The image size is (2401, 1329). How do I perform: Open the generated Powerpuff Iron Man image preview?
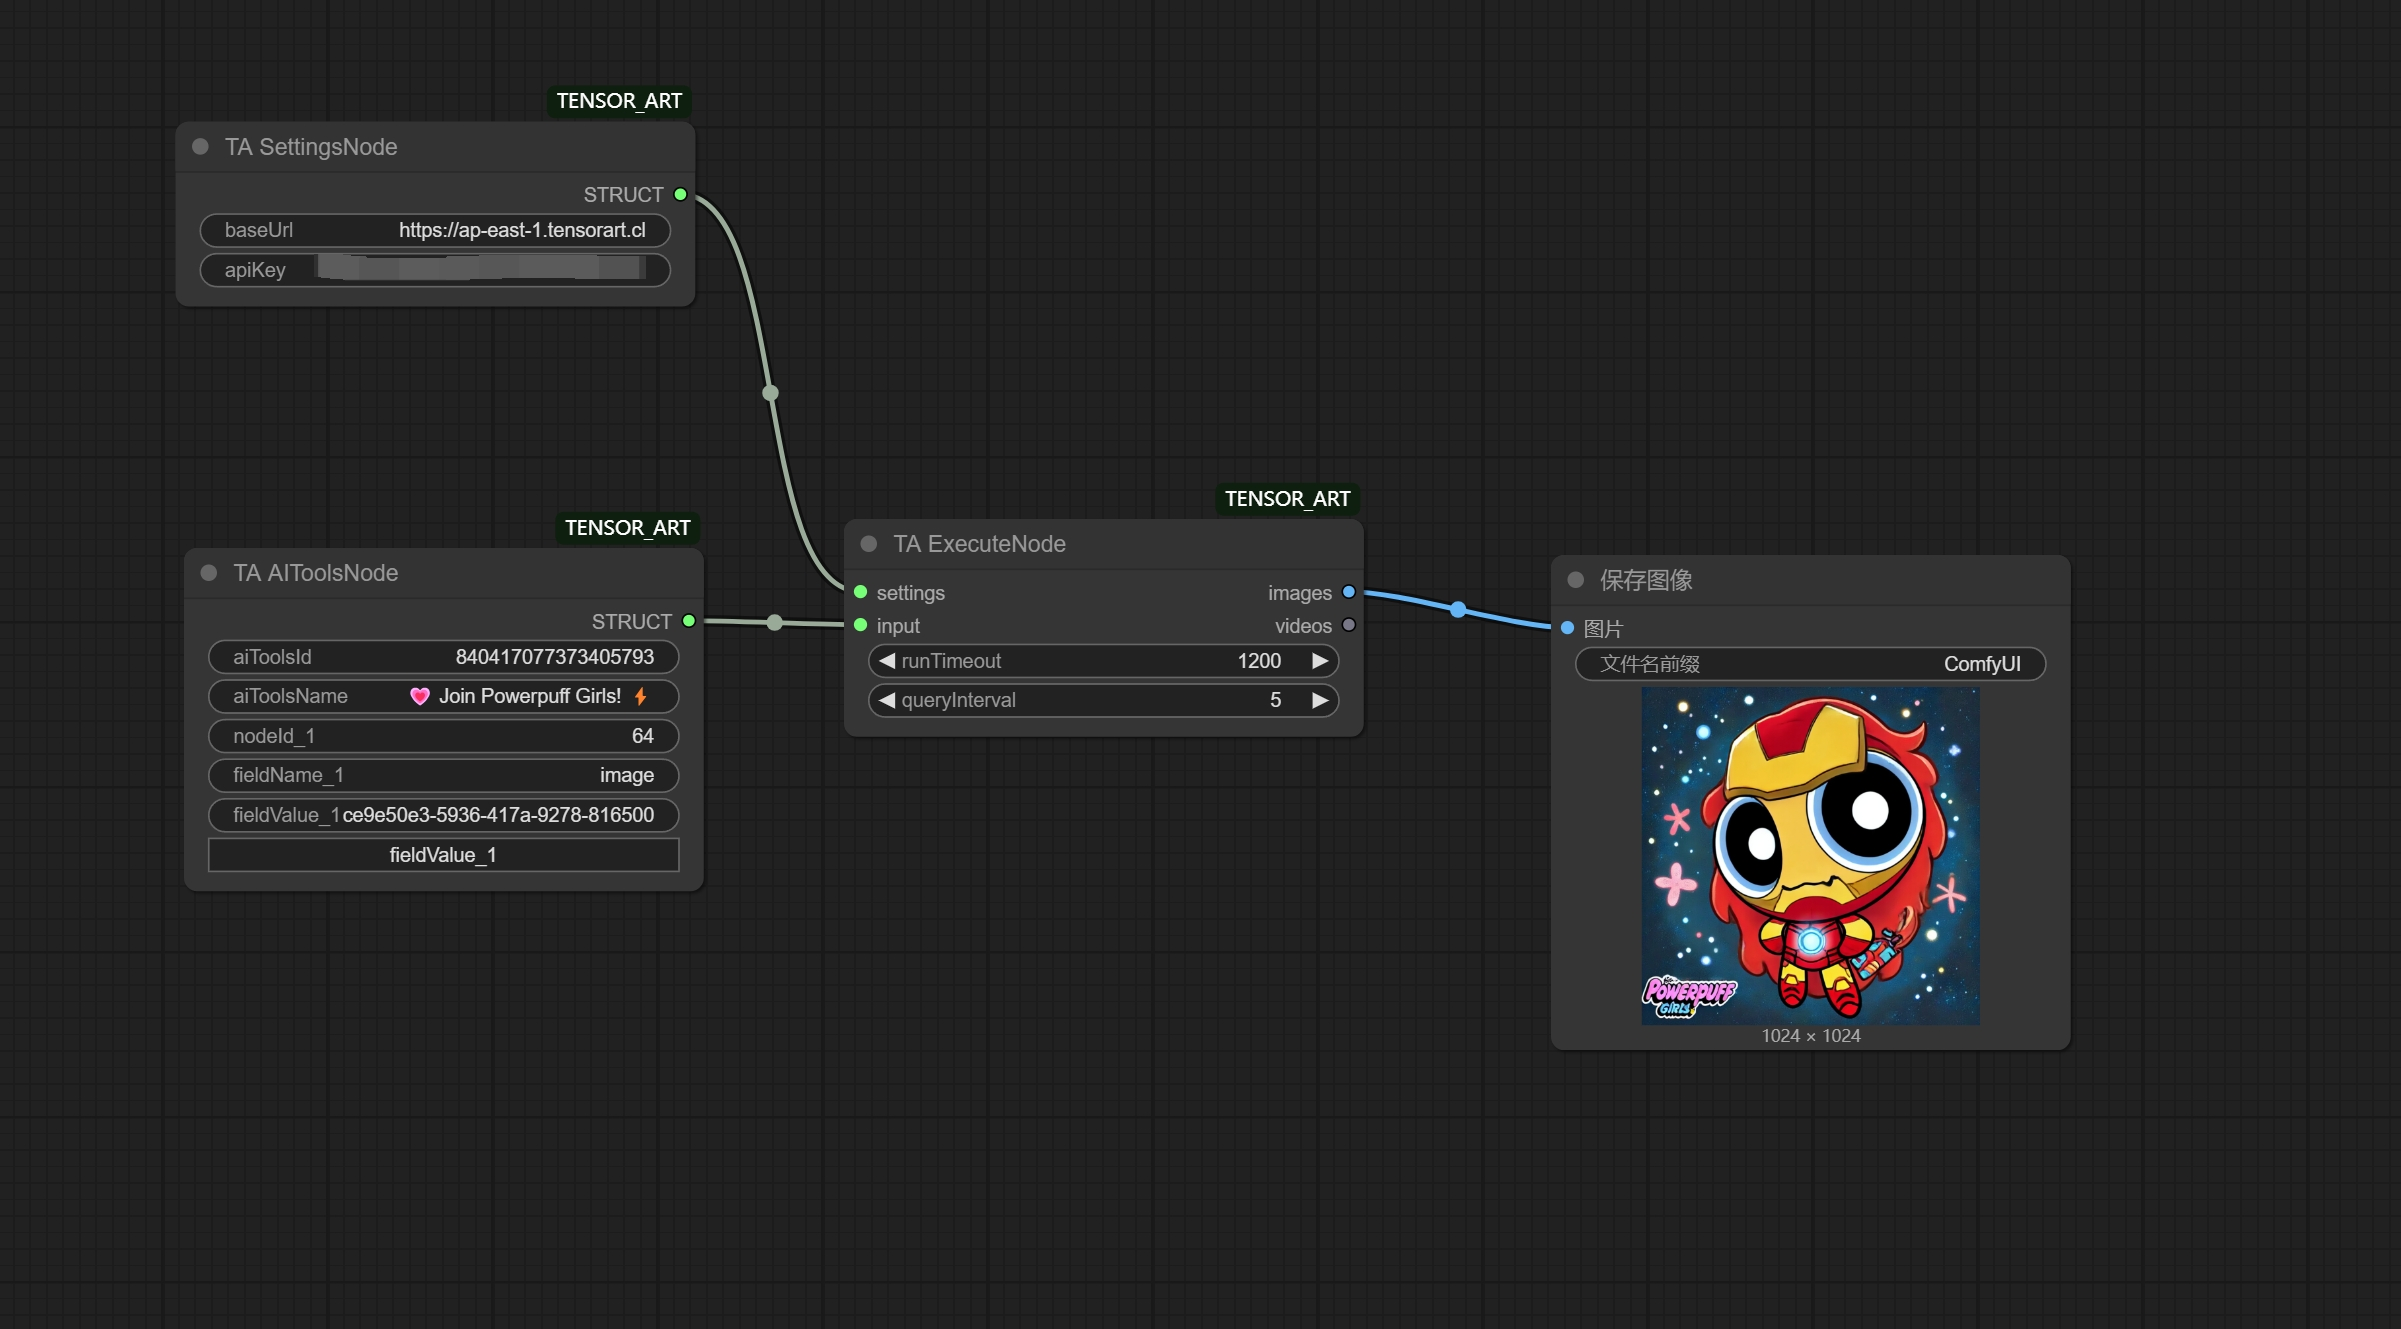[x=1810, y=855]
